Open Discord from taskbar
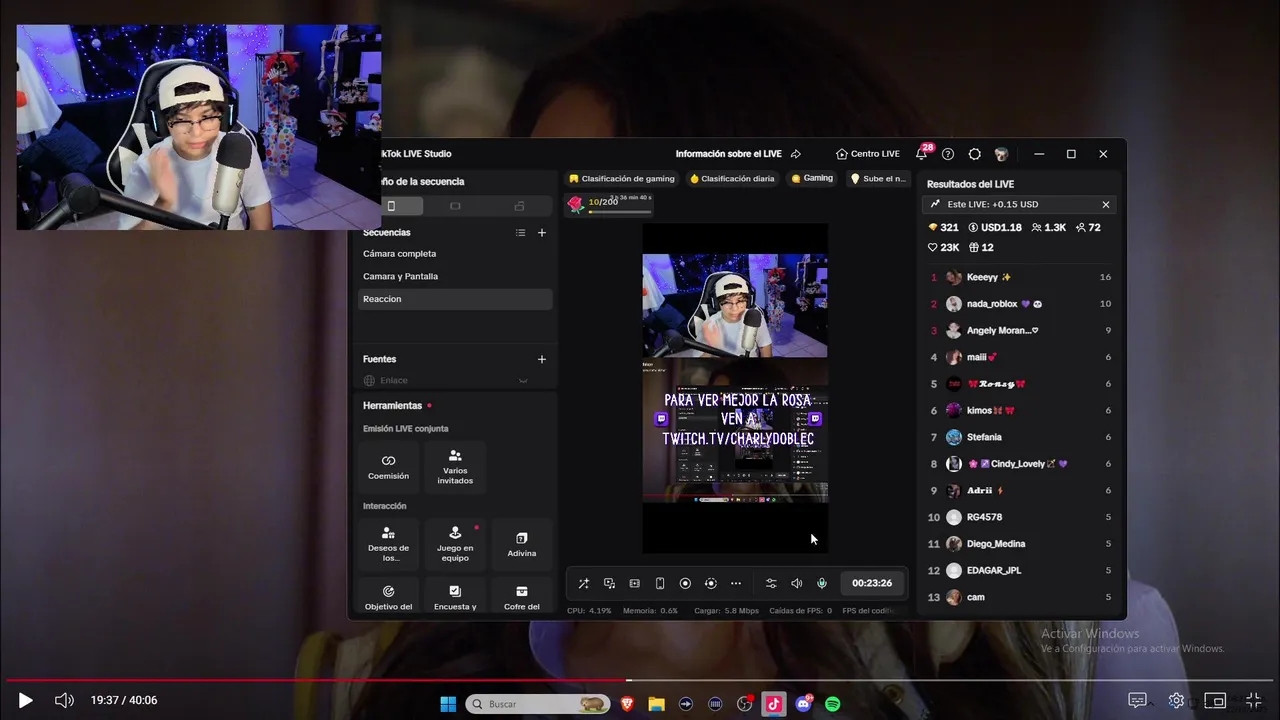Image resolution: width=1280 pixels, height=720 pixels. 804,704
